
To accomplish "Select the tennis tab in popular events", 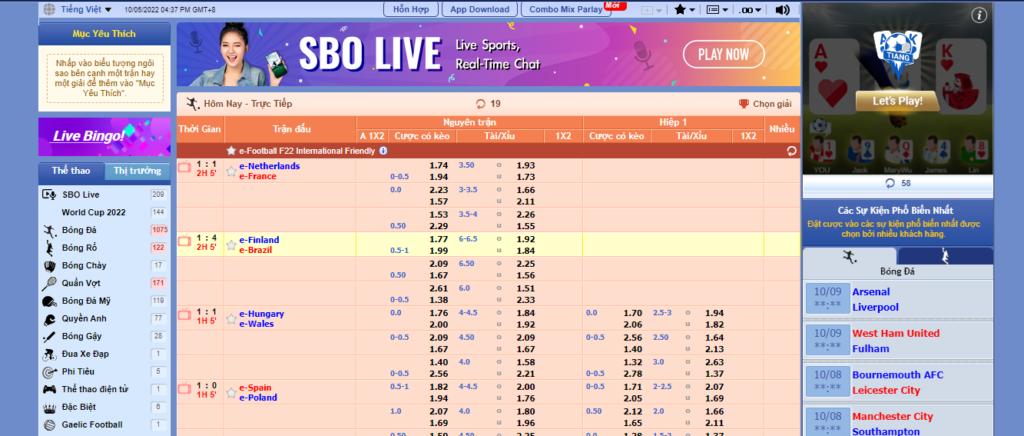I will pos(946,257).
